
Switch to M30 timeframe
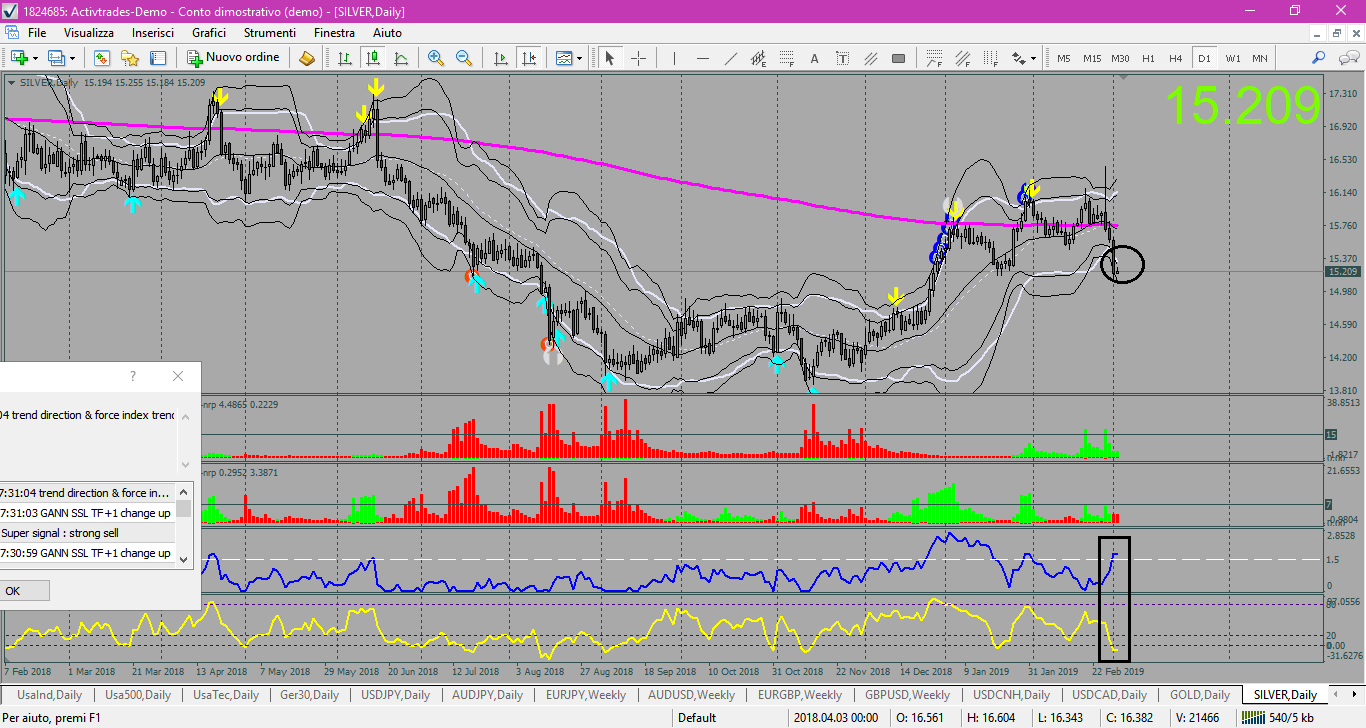[x=1120, y=58]
